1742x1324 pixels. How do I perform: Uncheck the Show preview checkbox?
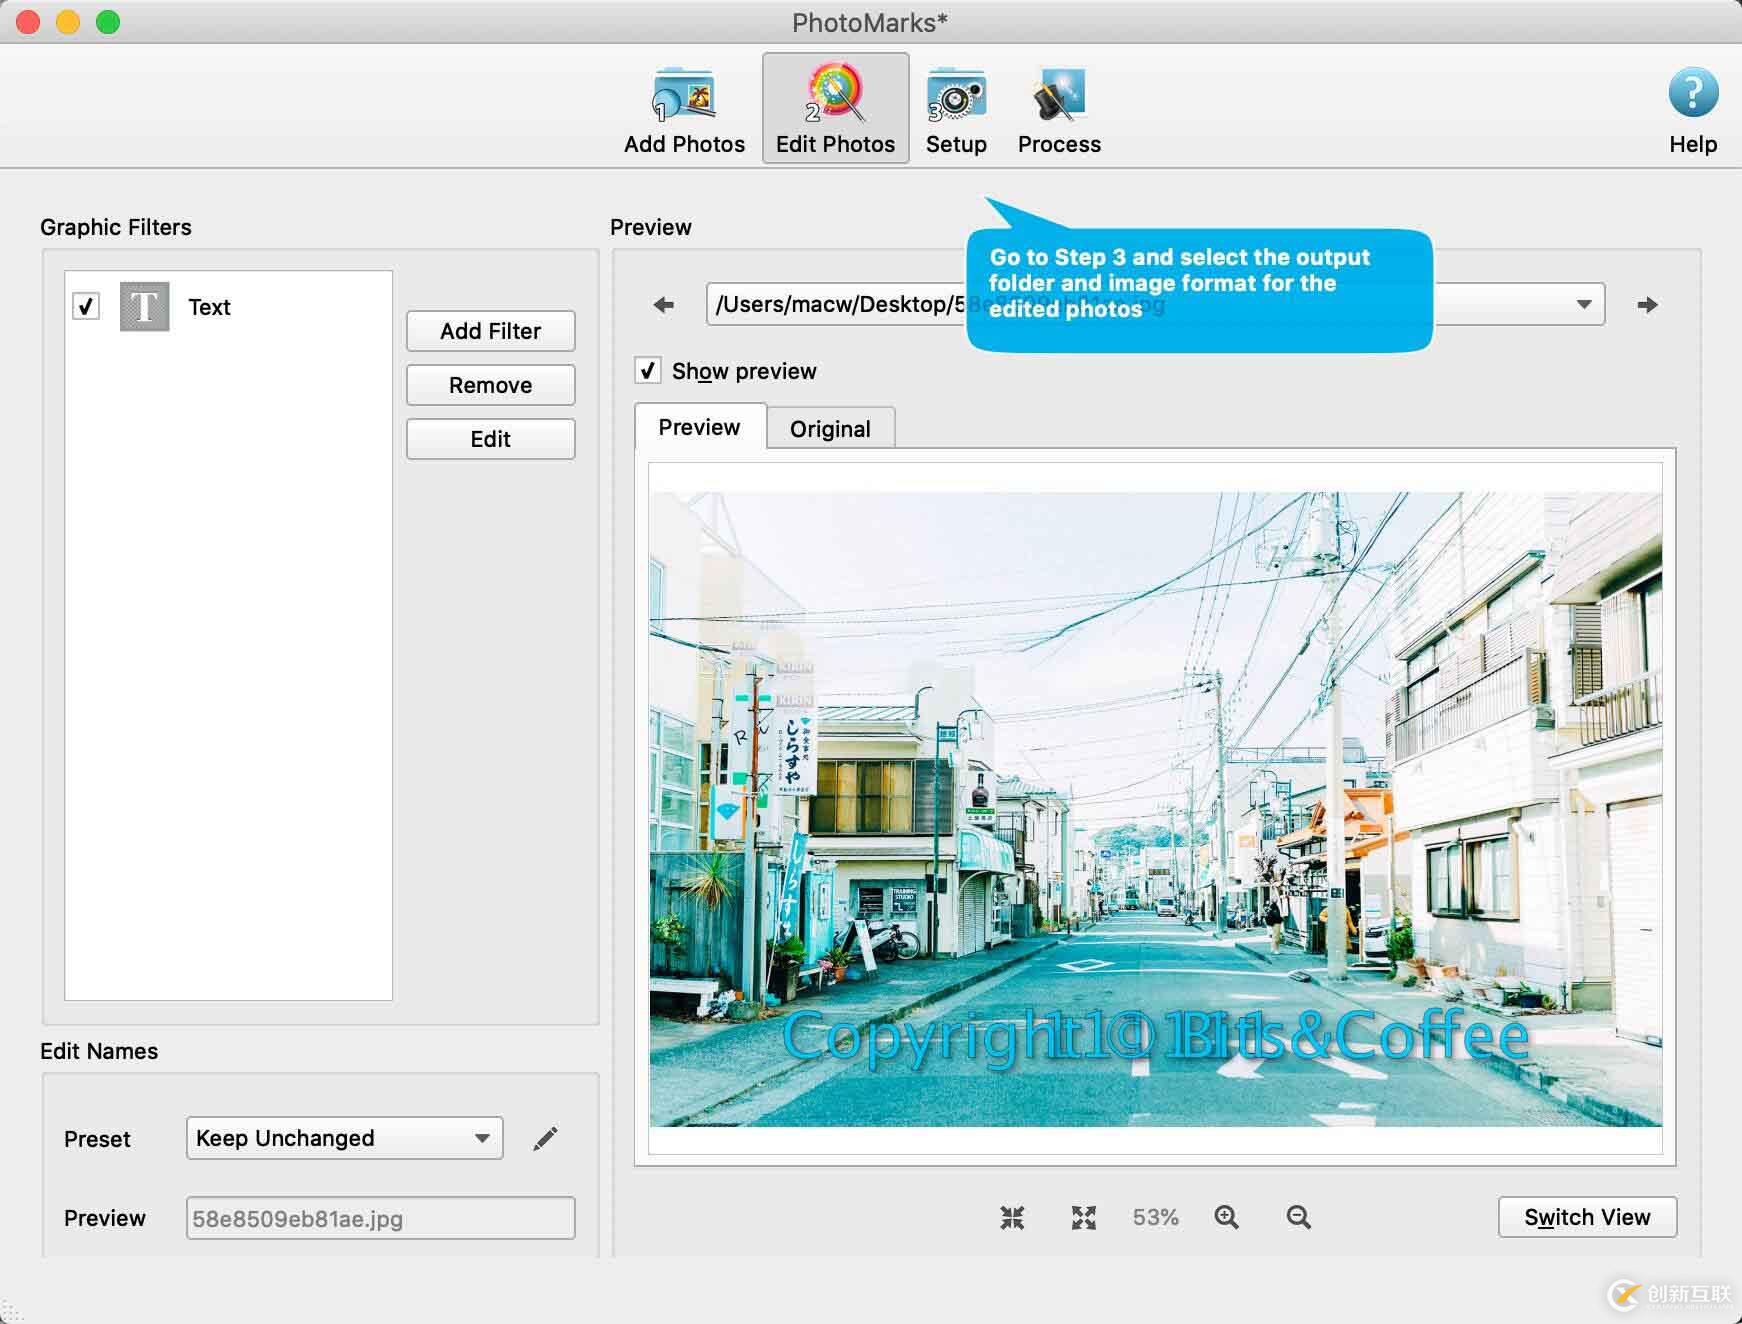click(x=648, y=371)
